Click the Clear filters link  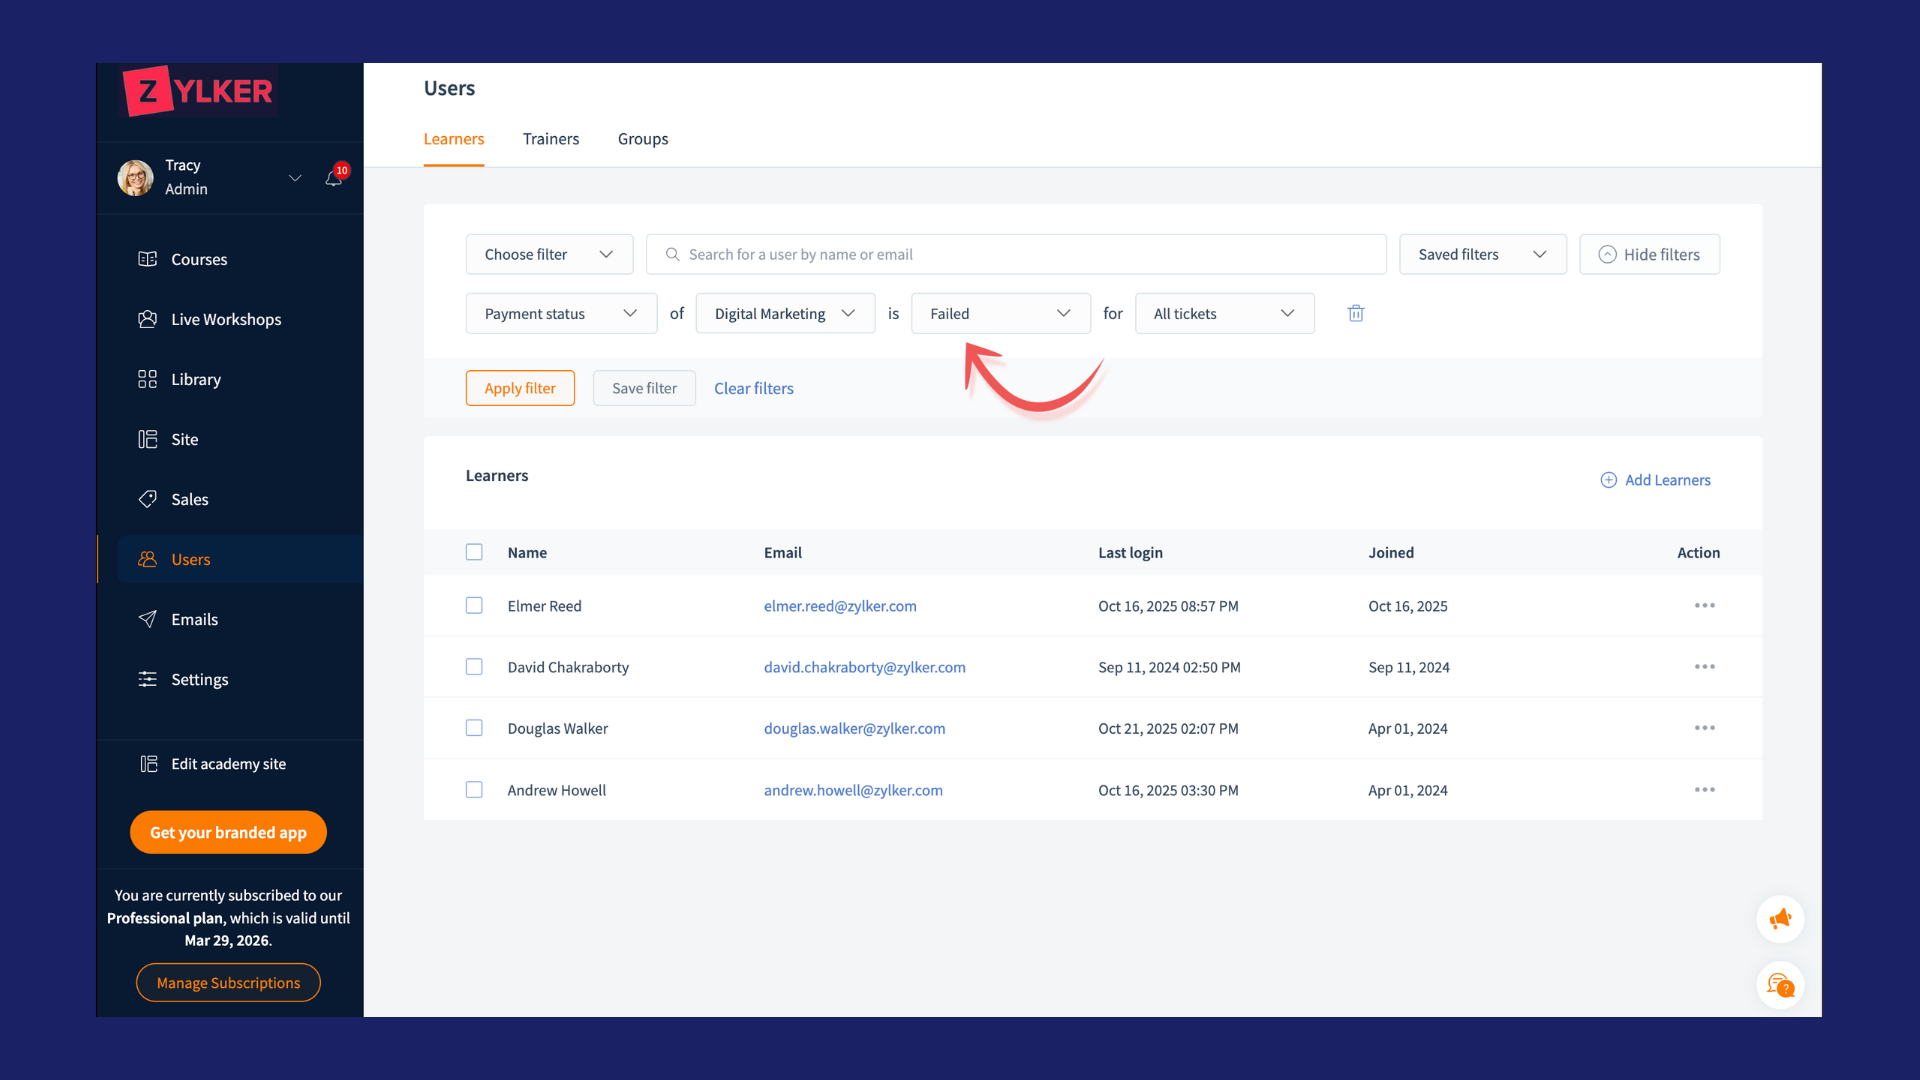point(753,388)
